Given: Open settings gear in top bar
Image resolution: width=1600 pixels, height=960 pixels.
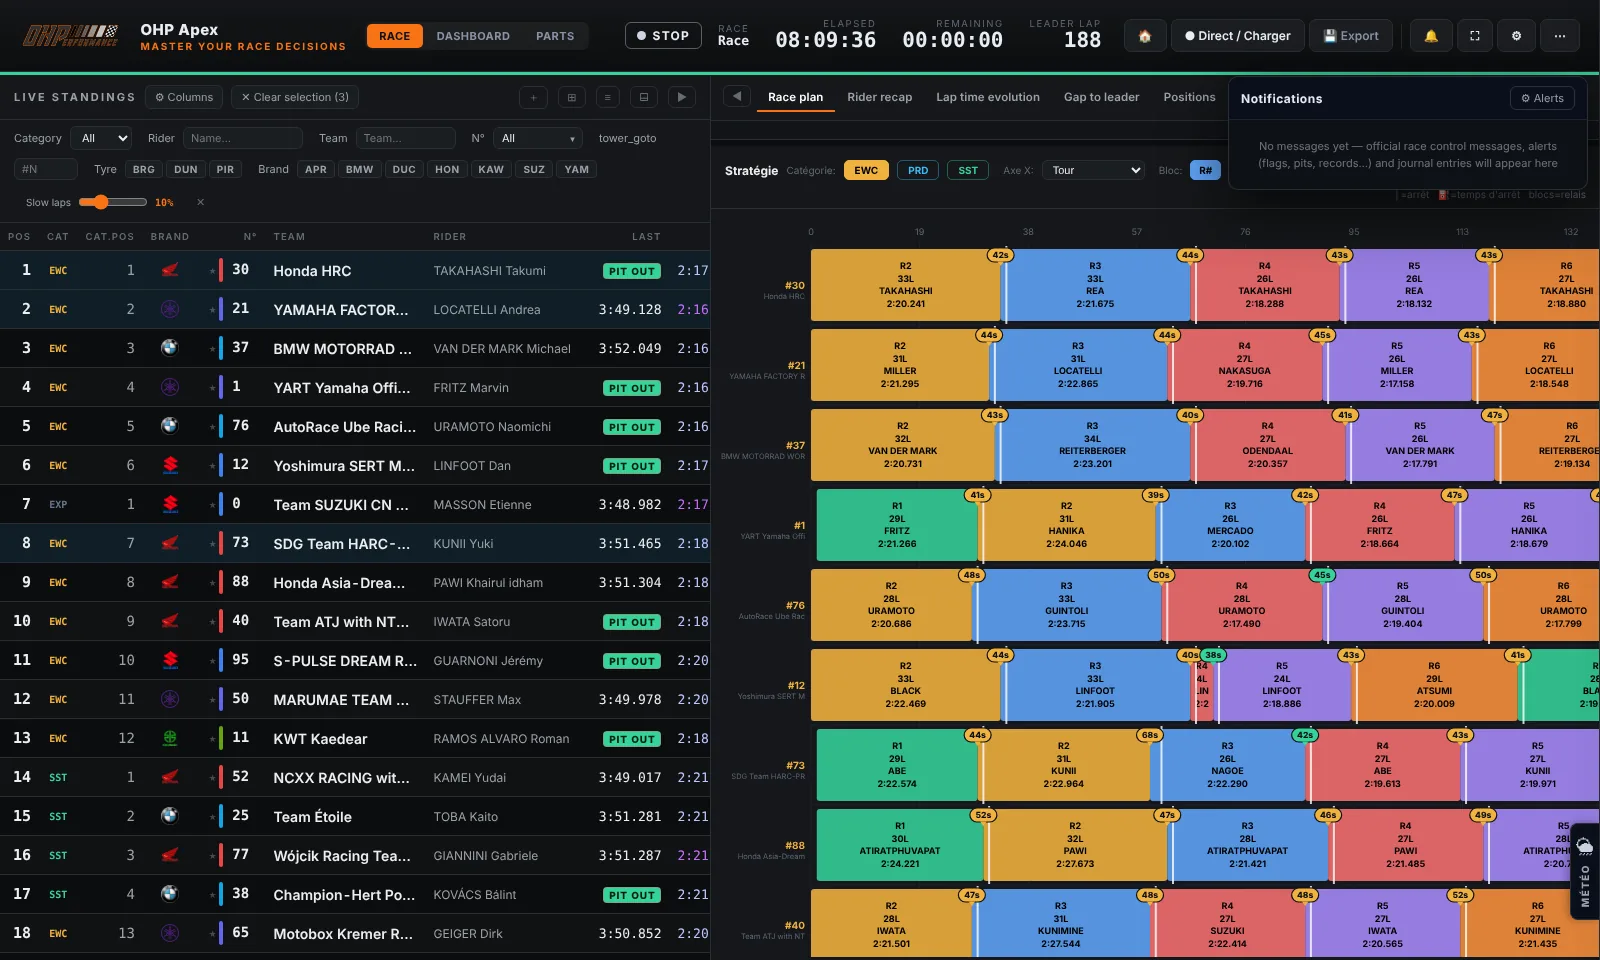Looking at the screenshot, I should pyautogui.click(x=1517, y=36).
